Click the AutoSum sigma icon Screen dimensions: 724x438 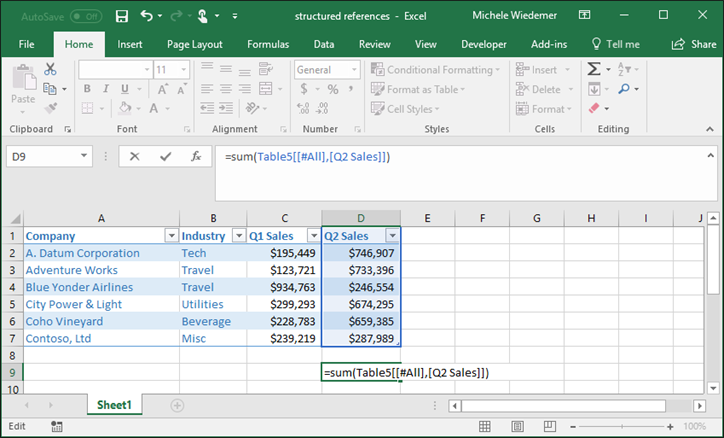(594, 69)
